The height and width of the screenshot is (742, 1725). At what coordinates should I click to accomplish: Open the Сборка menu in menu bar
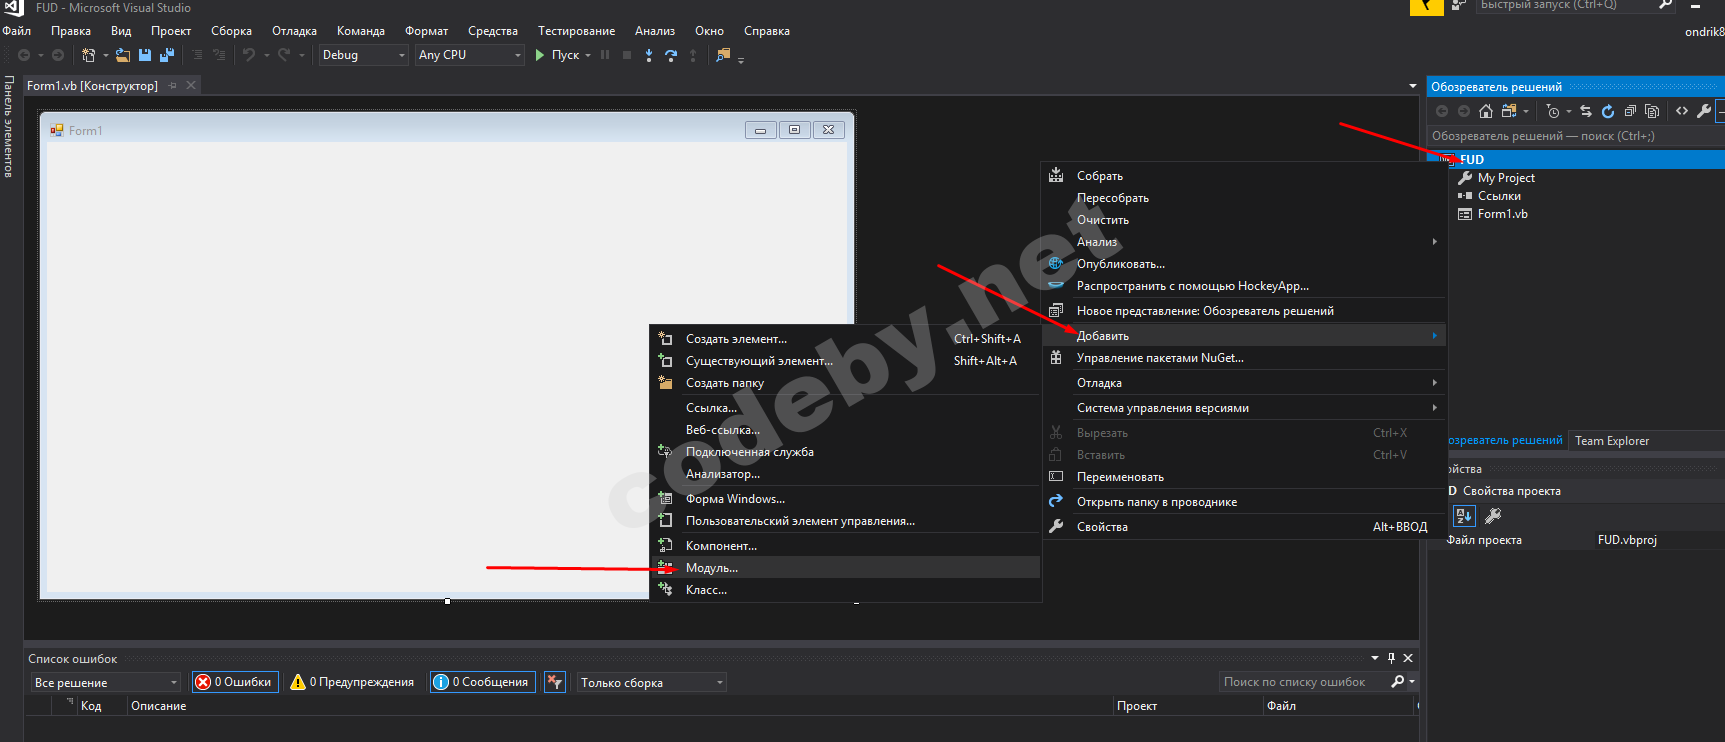coord(231,31)
